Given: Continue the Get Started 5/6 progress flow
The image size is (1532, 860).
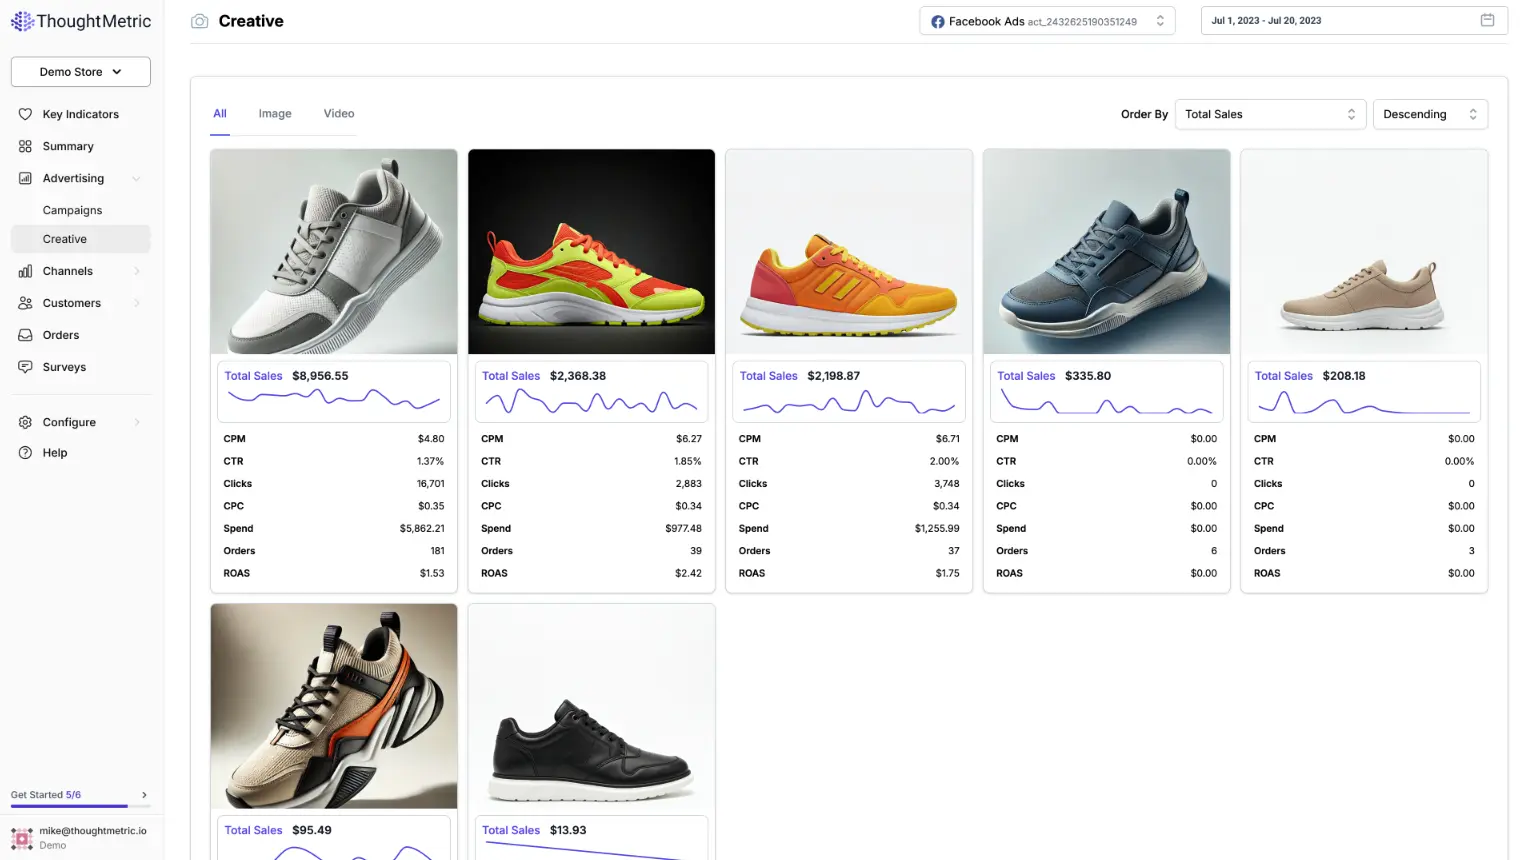Looking at the screenshot, I should point(144,794).
